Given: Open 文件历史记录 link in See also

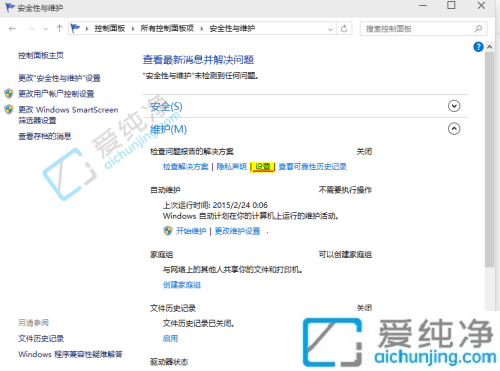Looking at the screenshot, I should (41, 339).
